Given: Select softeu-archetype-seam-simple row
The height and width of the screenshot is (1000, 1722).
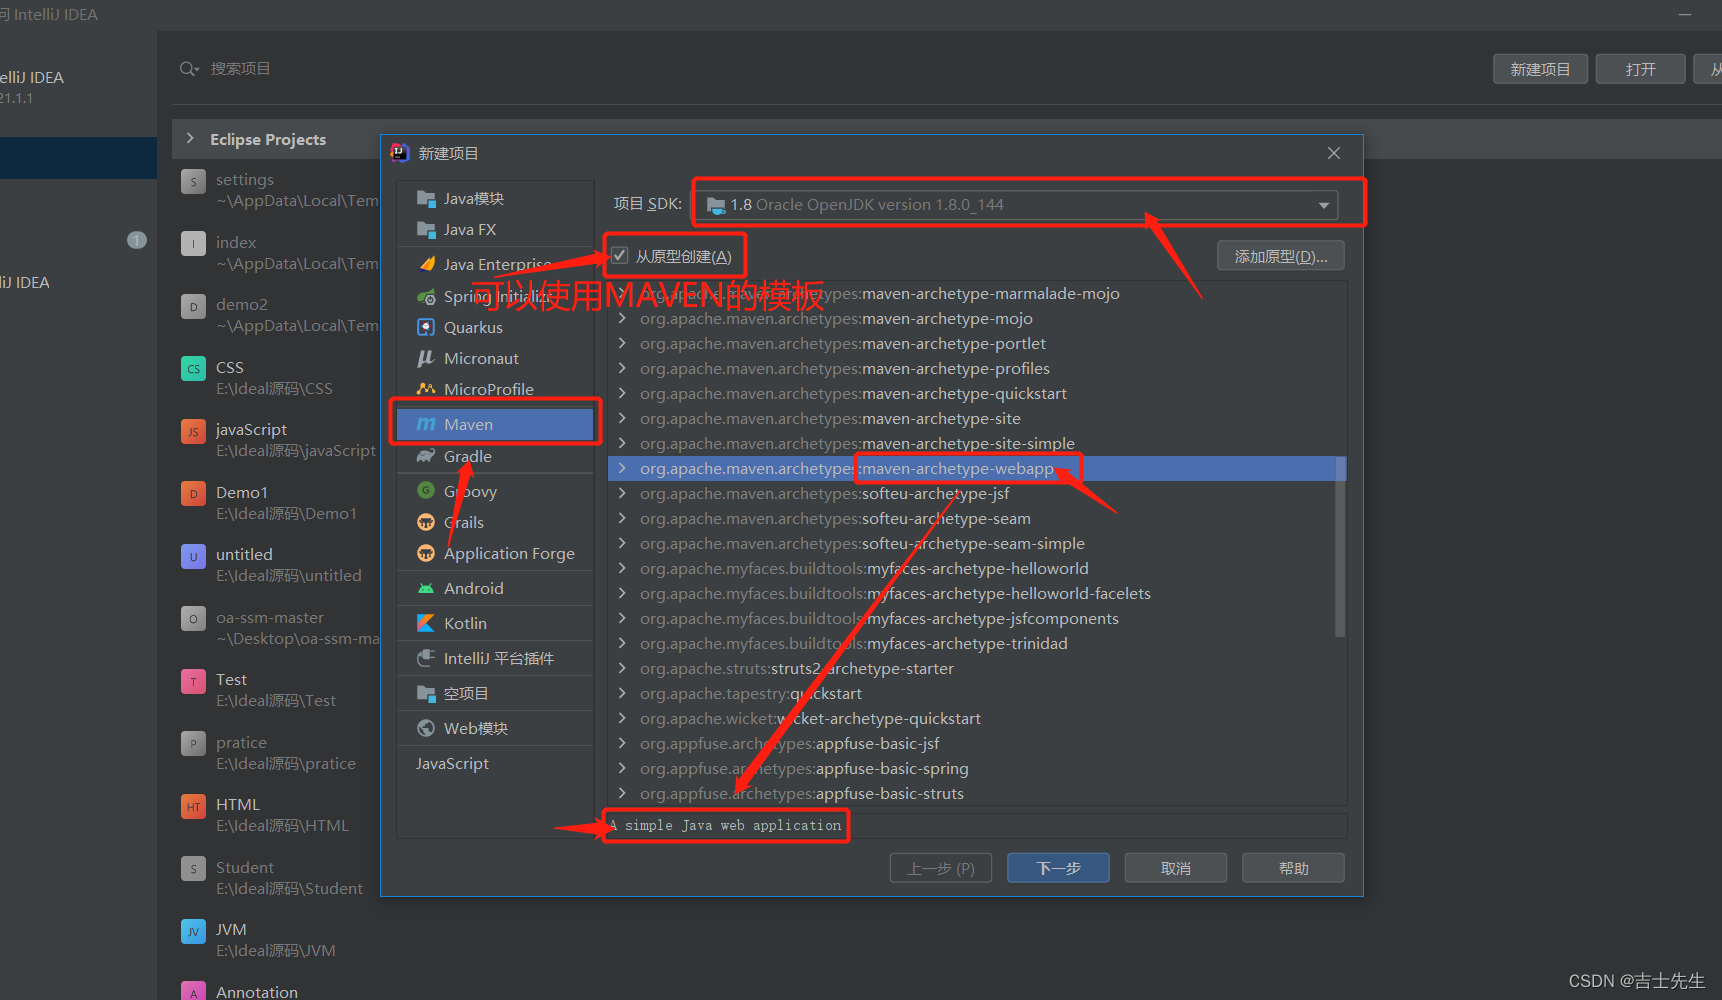Looking at the screenshot, I should point(977,543).
